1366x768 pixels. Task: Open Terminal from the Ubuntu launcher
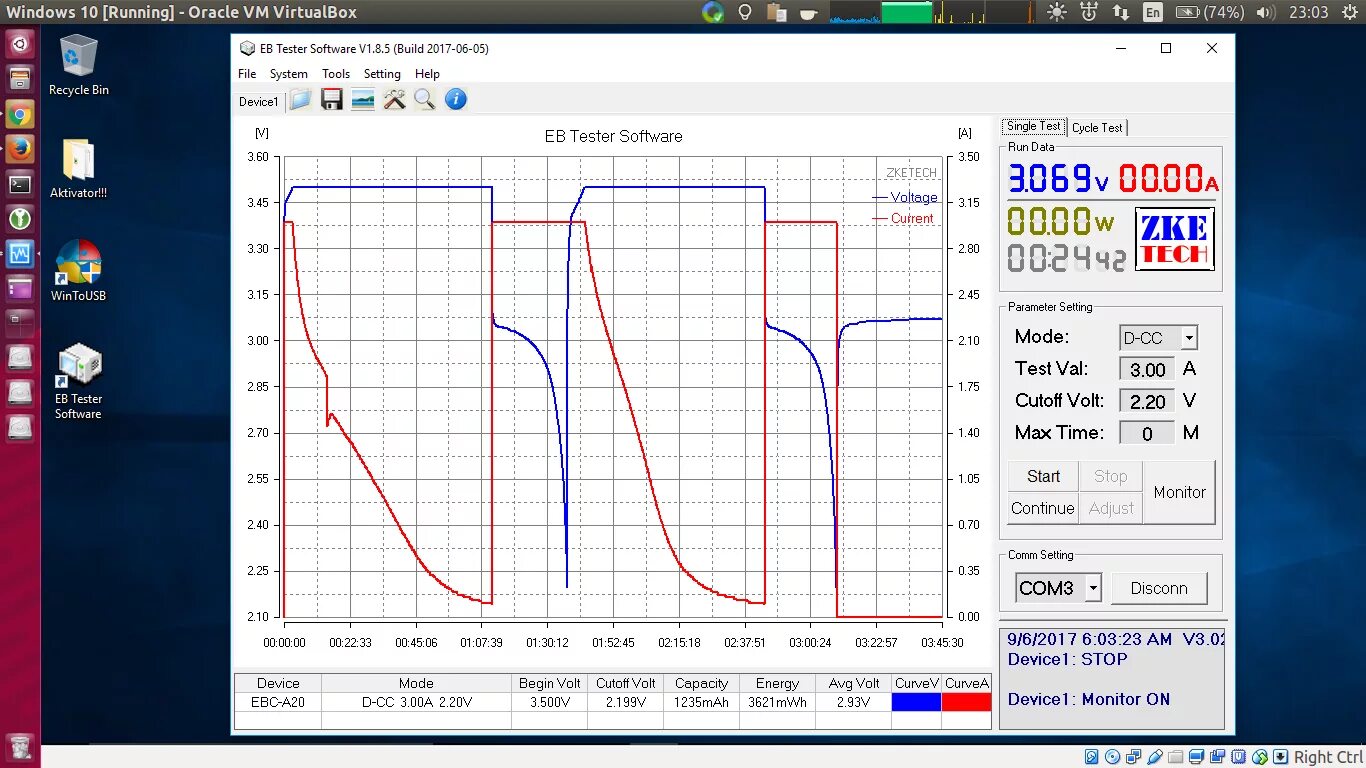click(20, 184)
